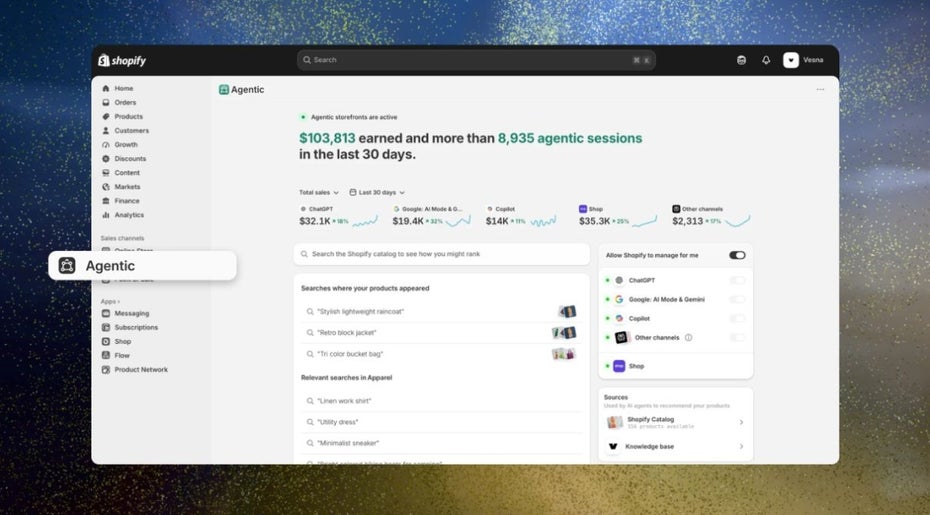Image resolution: width=930 pixels, height=515 pixels.
Task: Click the Messaging app icon
Action: tap(106, 313)
